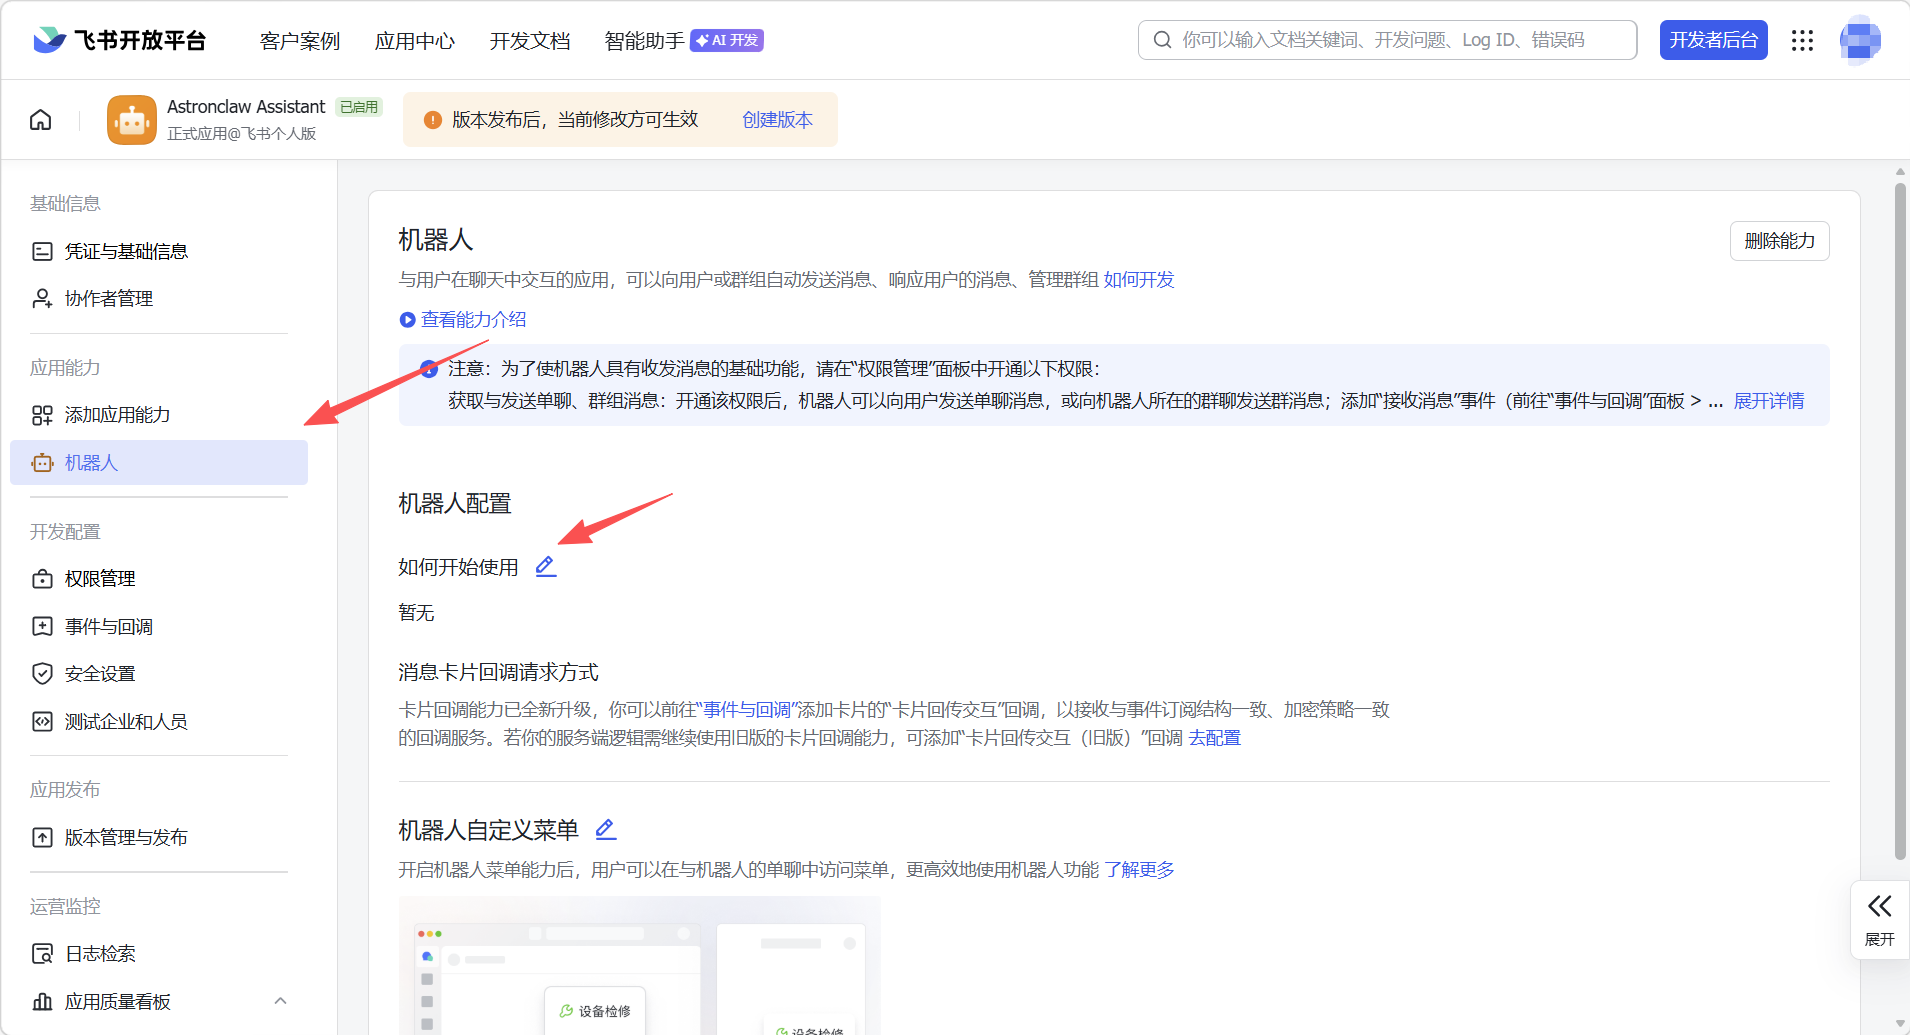The width and height of the screenshot is (1910, 1035).
Task: Click the Astronclaw Assistant app icon
Action: tap(131, 119)
